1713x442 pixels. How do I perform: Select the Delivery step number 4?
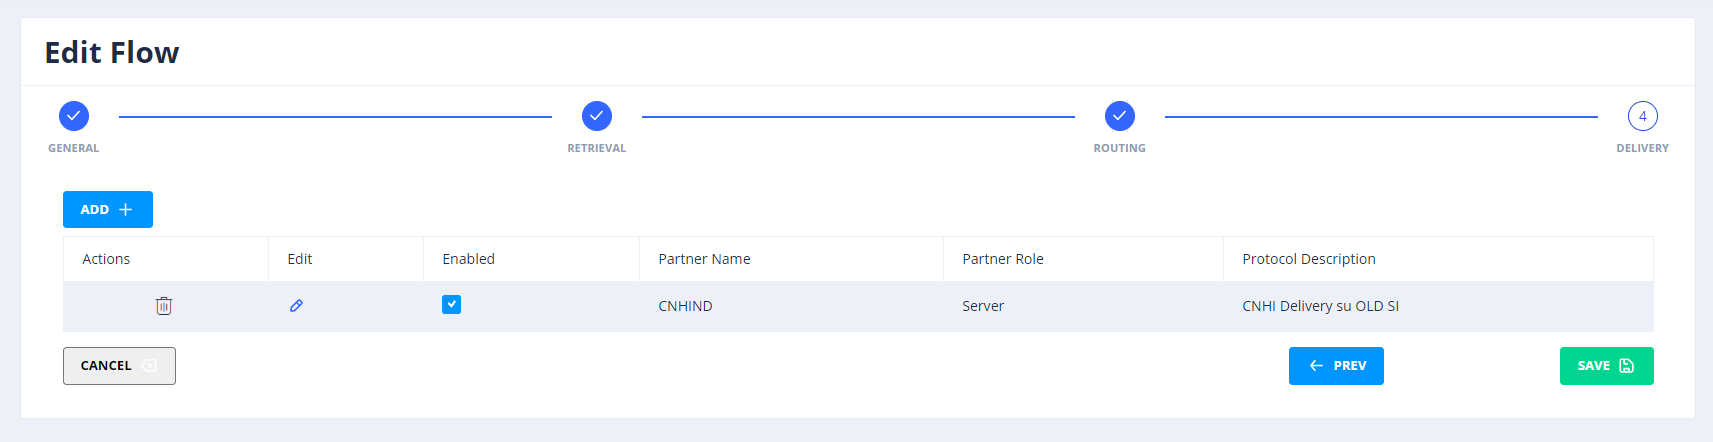click(1643, 116)
